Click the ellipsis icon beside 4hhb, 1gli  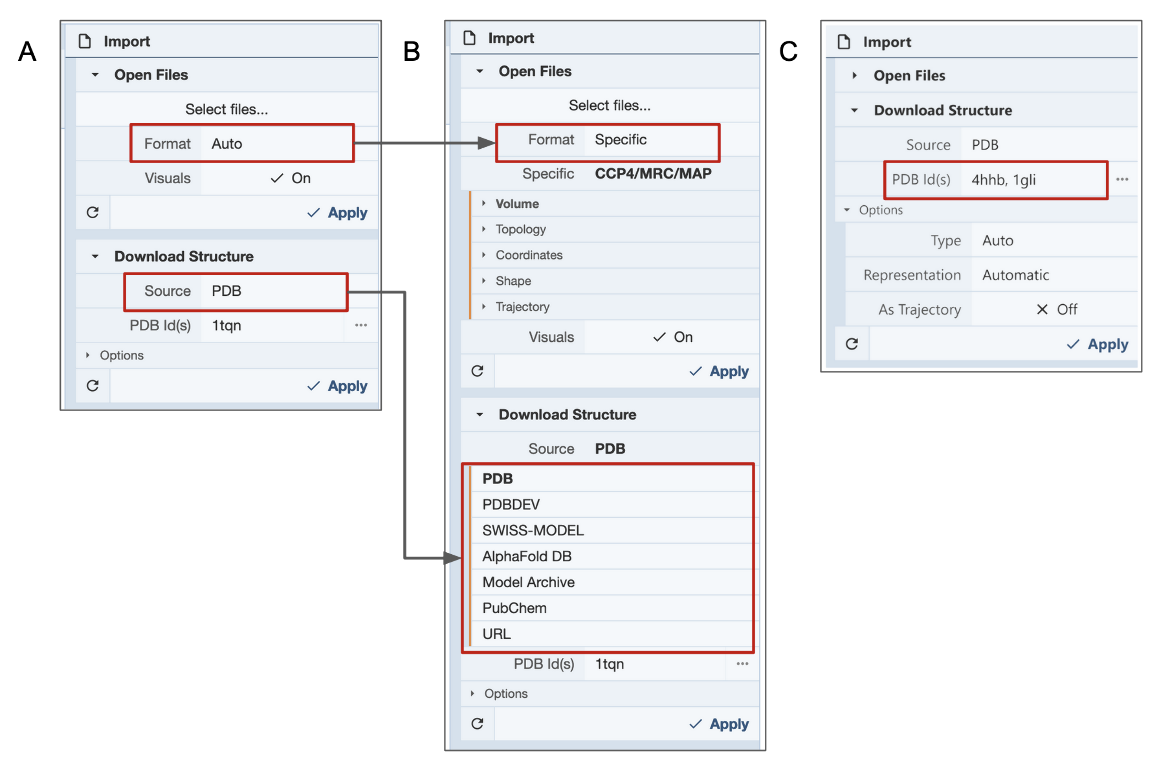(x=1122, y=180)
